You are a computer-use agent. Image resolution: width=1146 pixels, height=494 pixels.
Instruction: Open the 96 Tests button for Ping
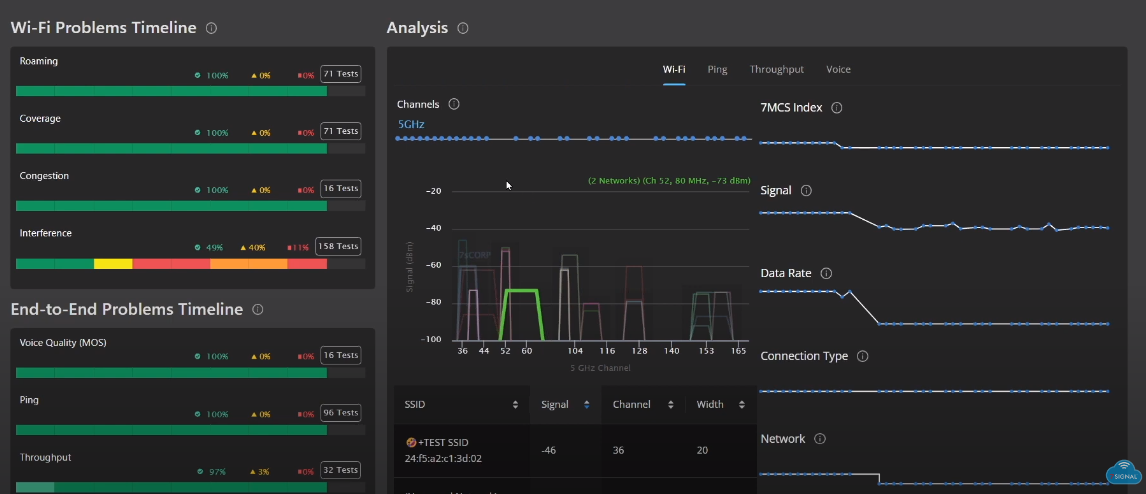tap(340, 413)
